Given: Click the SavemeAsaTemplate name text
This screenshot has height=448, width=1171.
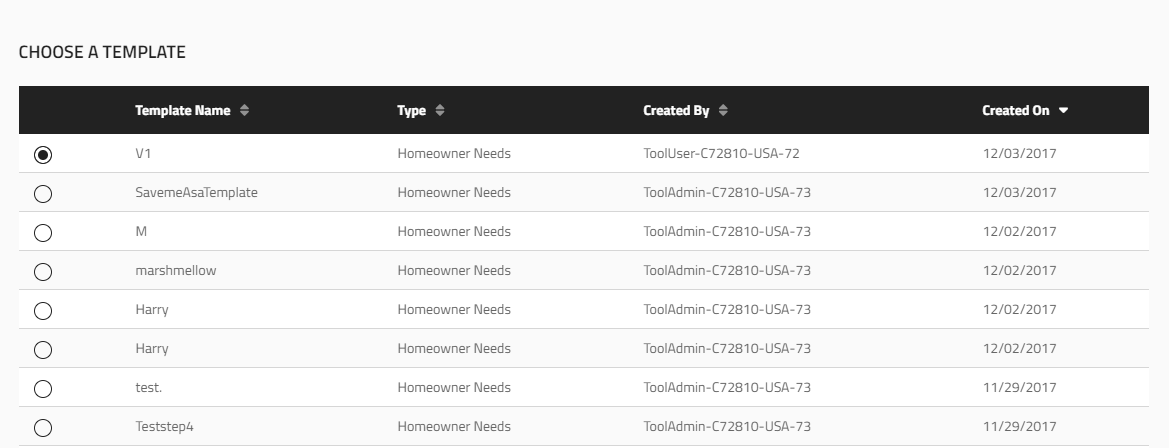Looking at the screenshot, I should (x=196, y=193).
